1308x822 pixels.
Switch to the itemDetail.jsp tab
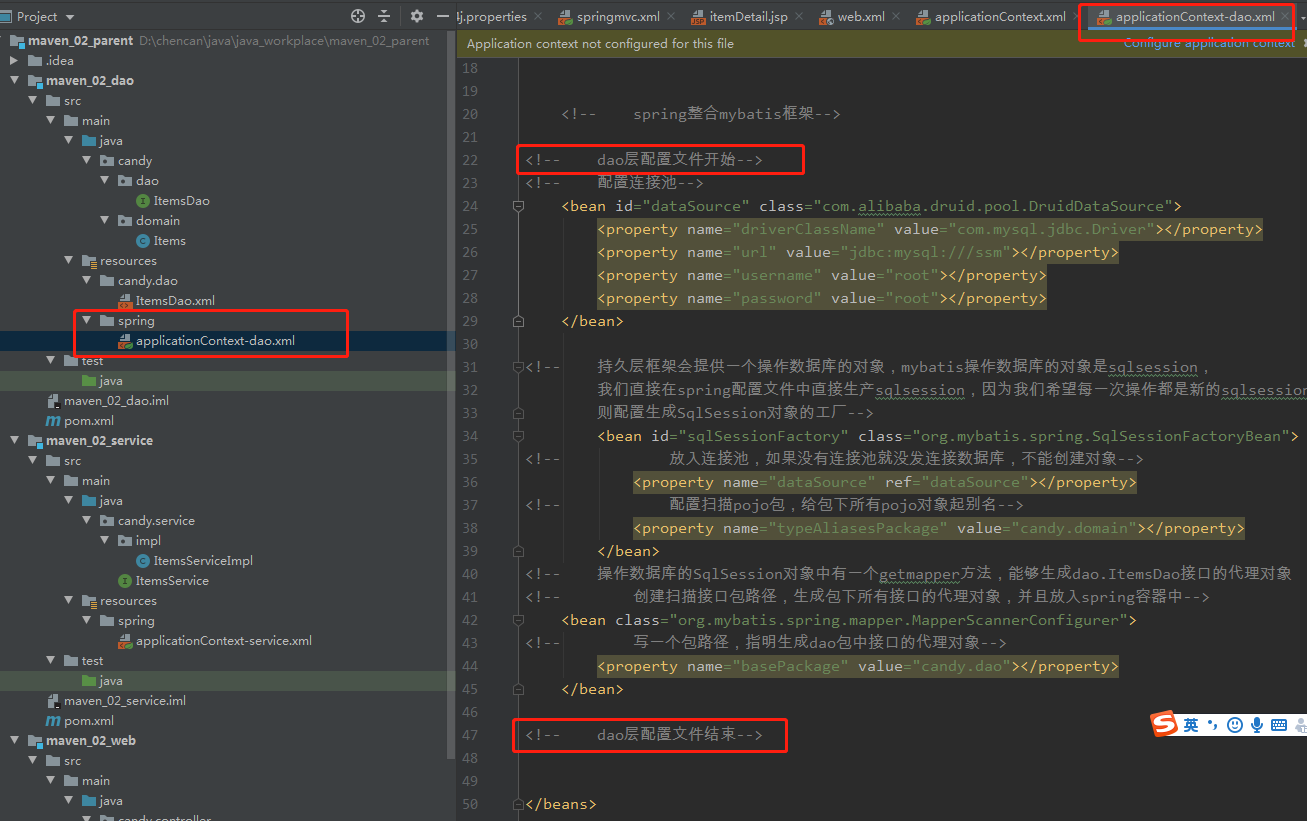click(748, 17)
